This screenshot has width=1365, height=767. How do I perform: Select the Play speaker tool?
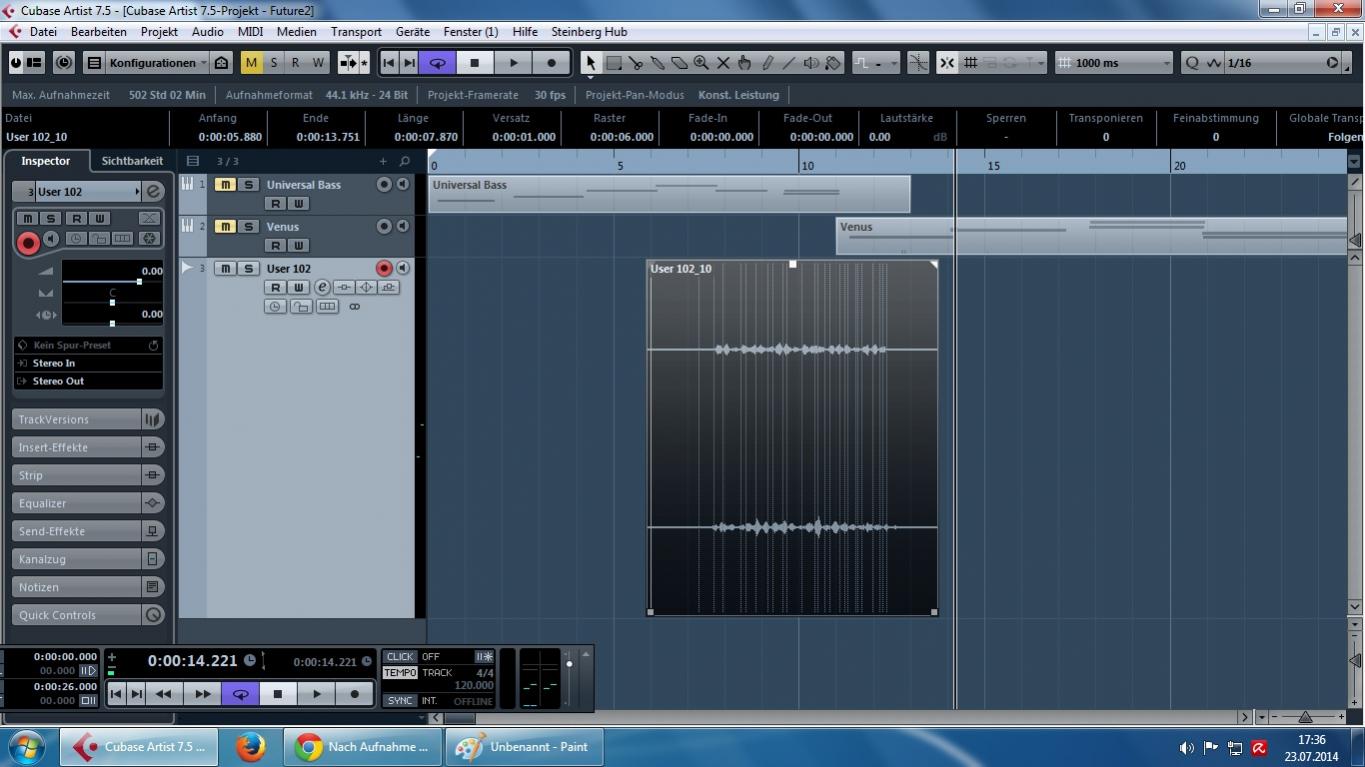[x=811, y=63]
